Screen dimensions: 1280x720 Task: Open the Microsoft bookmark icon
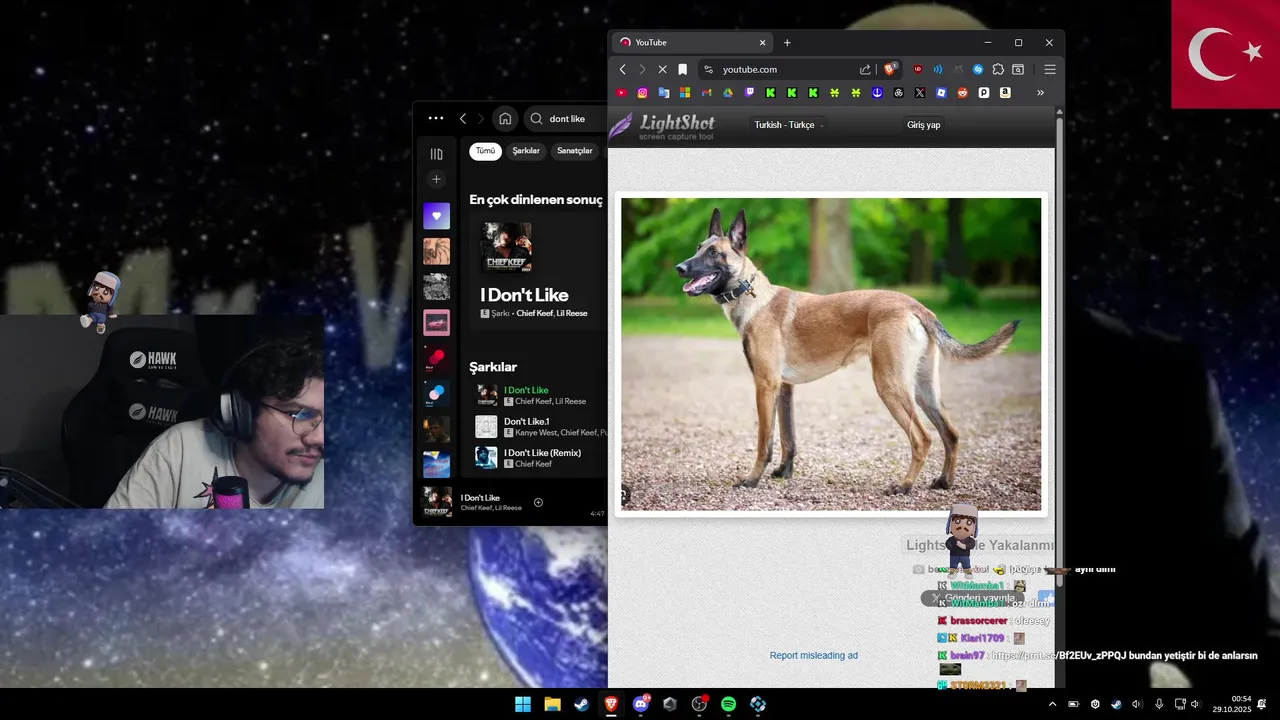coord(685,93)
